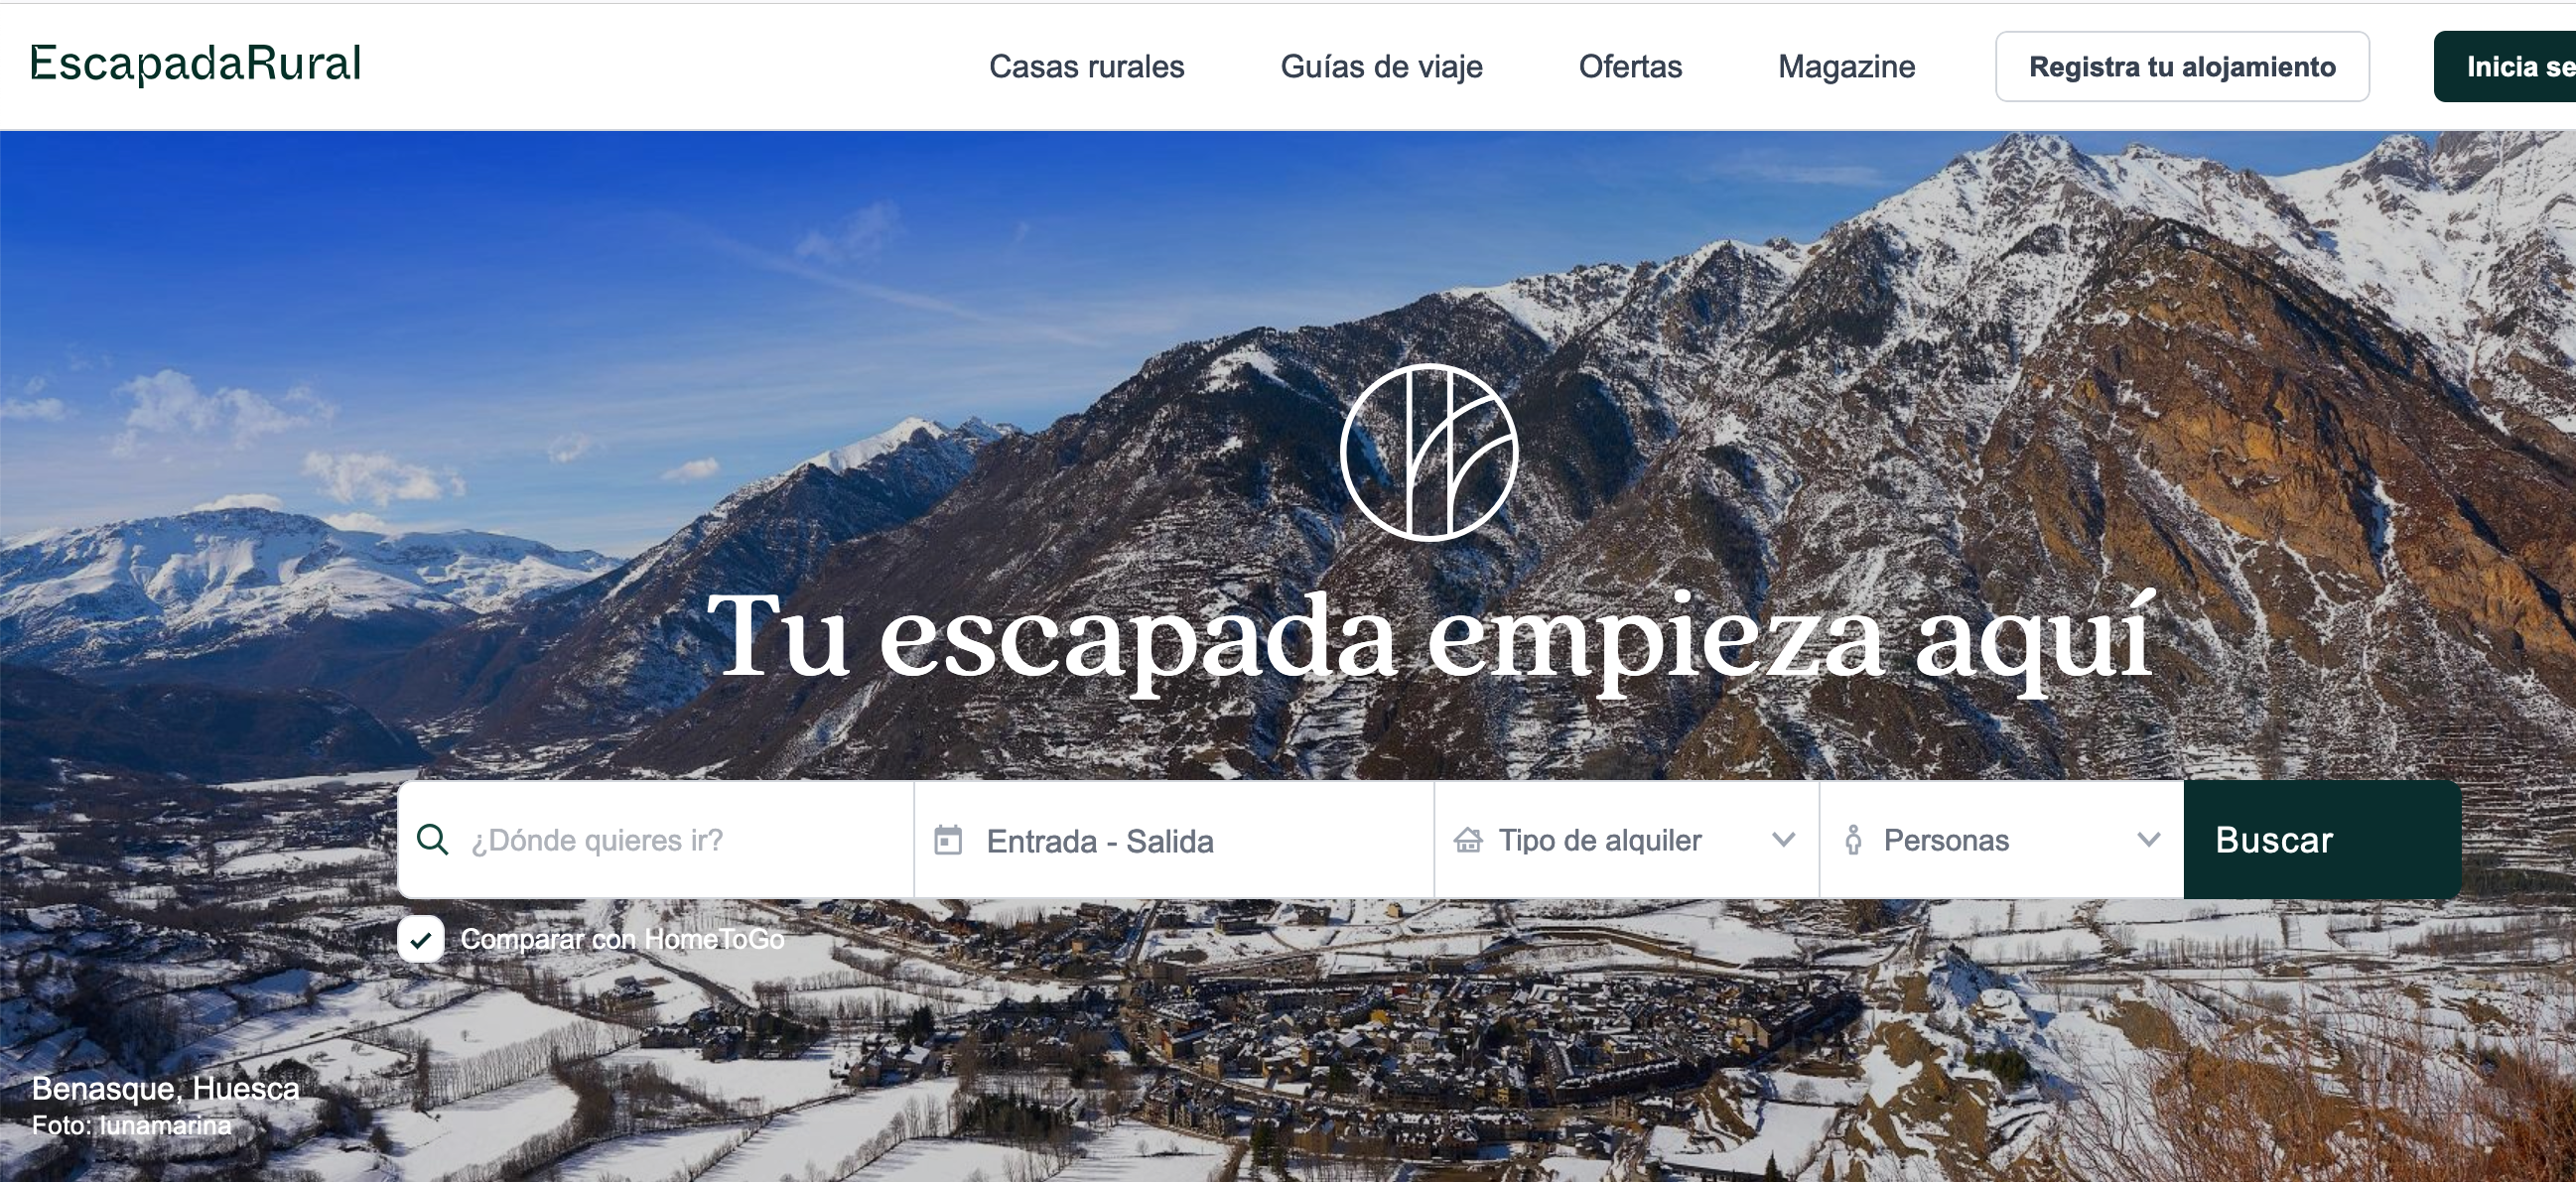Click the Registra tu alojamiento button
The image size is (2576, 1182).
(x=2183, y=66)
